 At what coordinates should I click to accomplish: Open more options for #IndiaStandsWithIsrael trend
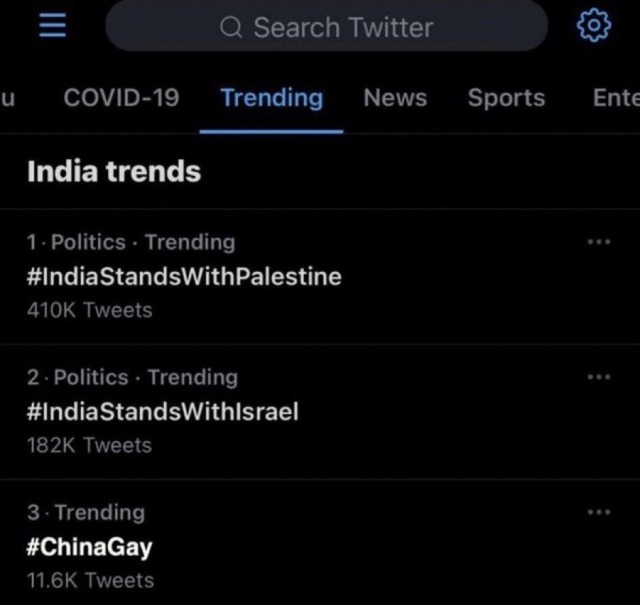tap(599, 377)
